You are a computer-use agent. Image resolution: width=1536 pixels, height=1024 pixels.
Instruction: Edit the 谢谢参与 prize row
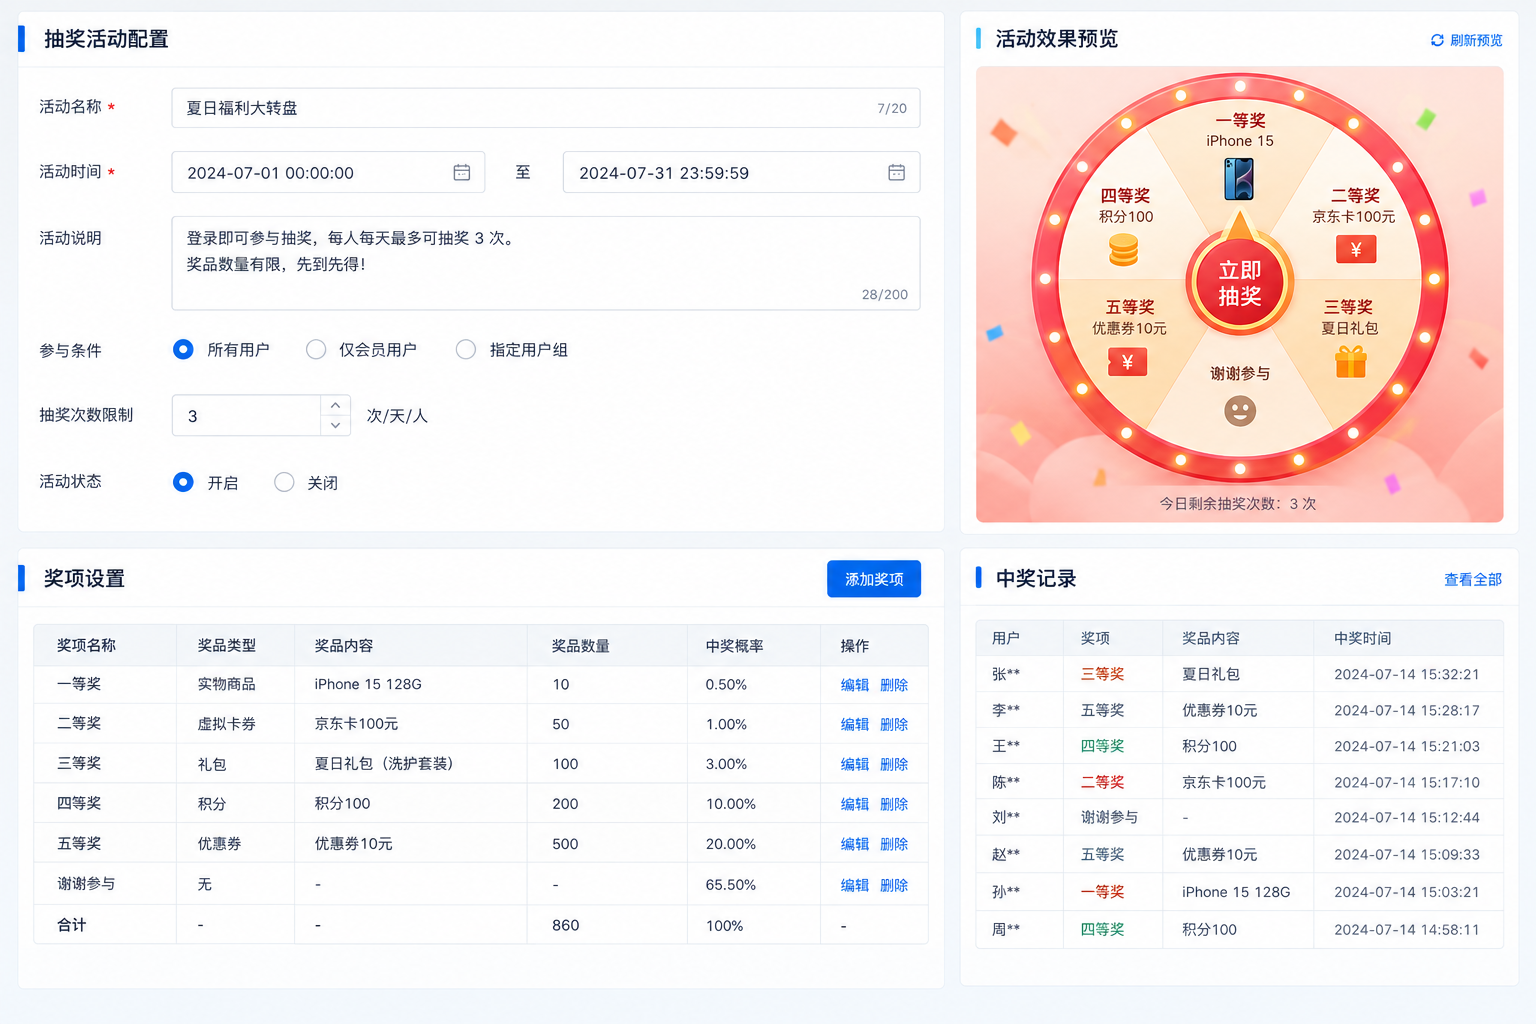point(855,885)
